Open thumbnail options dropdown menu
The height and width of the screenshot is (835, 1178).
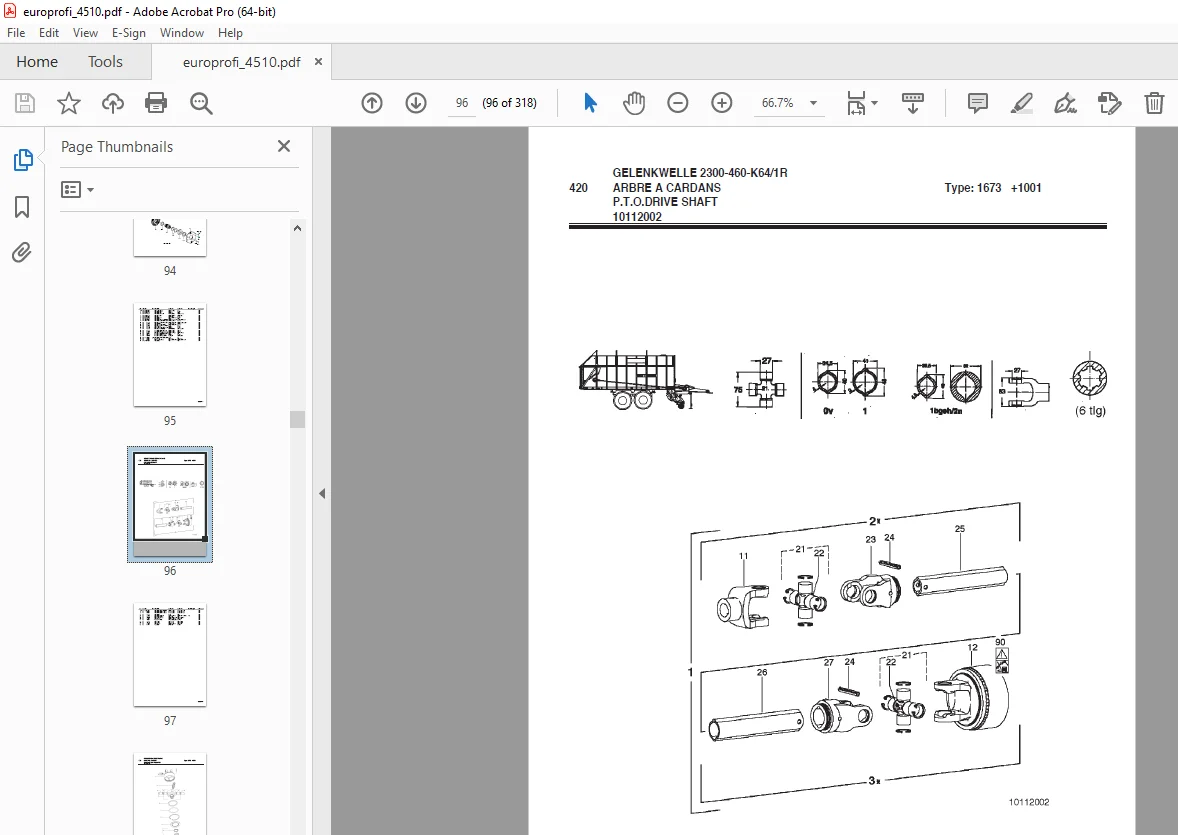click(x=77, y=189)
